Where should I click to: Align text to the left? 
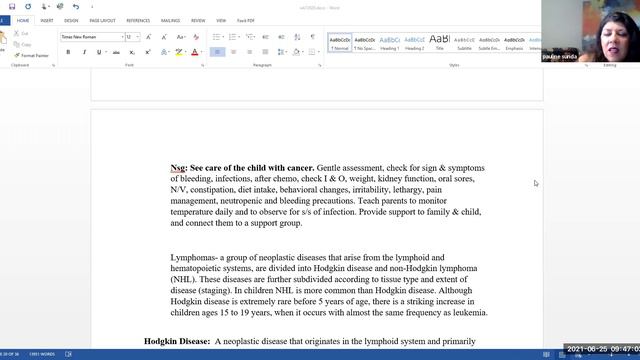218,52
